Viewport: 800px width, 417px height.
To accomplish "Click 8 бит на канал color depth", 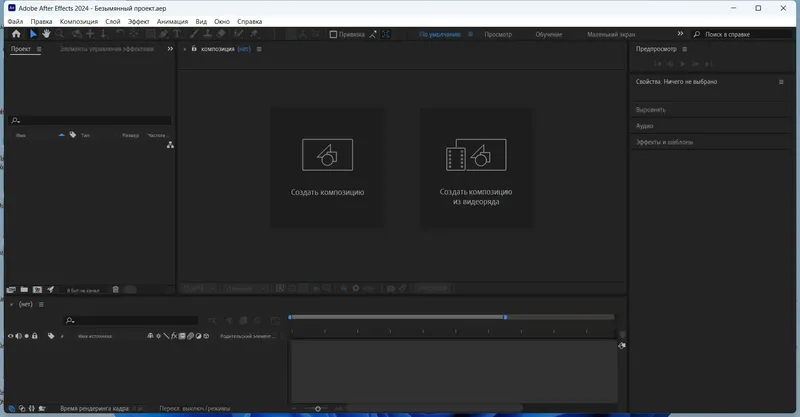I will point(83,290).
